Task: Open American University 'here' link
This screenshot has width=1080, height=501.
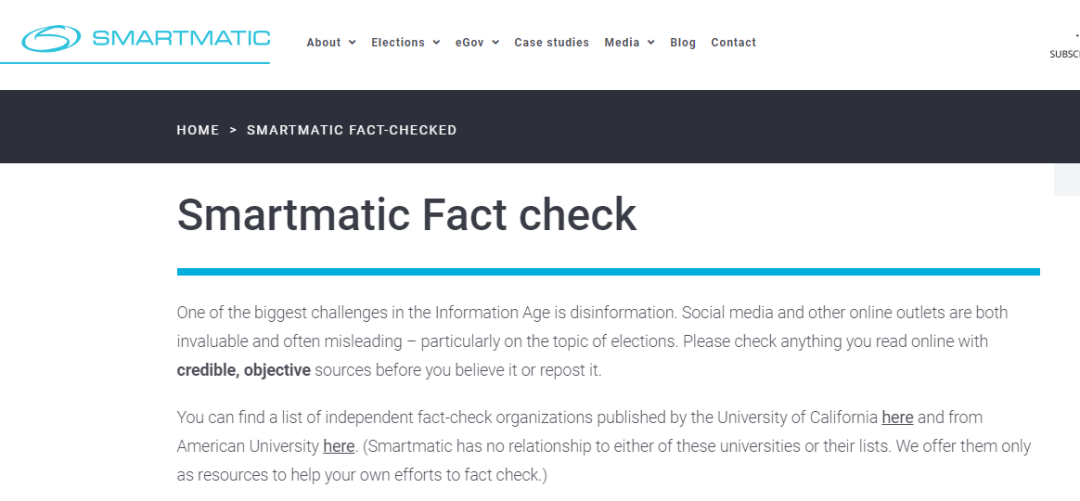Action: [x=339, y=446]
